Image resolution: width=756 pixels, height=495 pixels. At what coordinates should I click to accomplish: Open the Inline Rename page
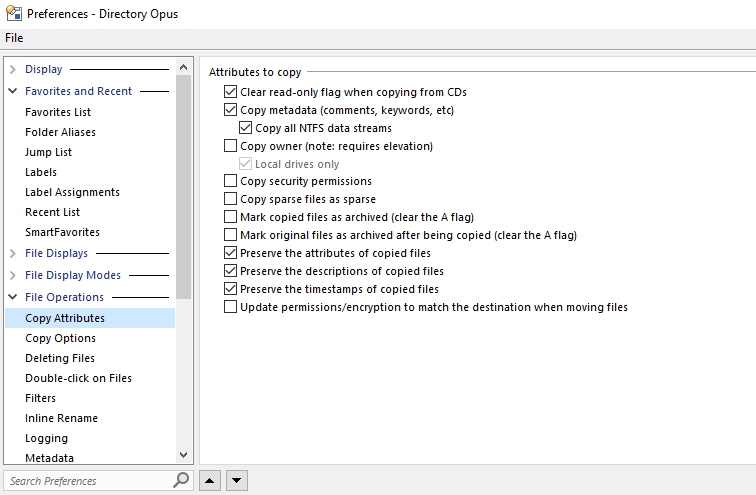click(61, 418)
